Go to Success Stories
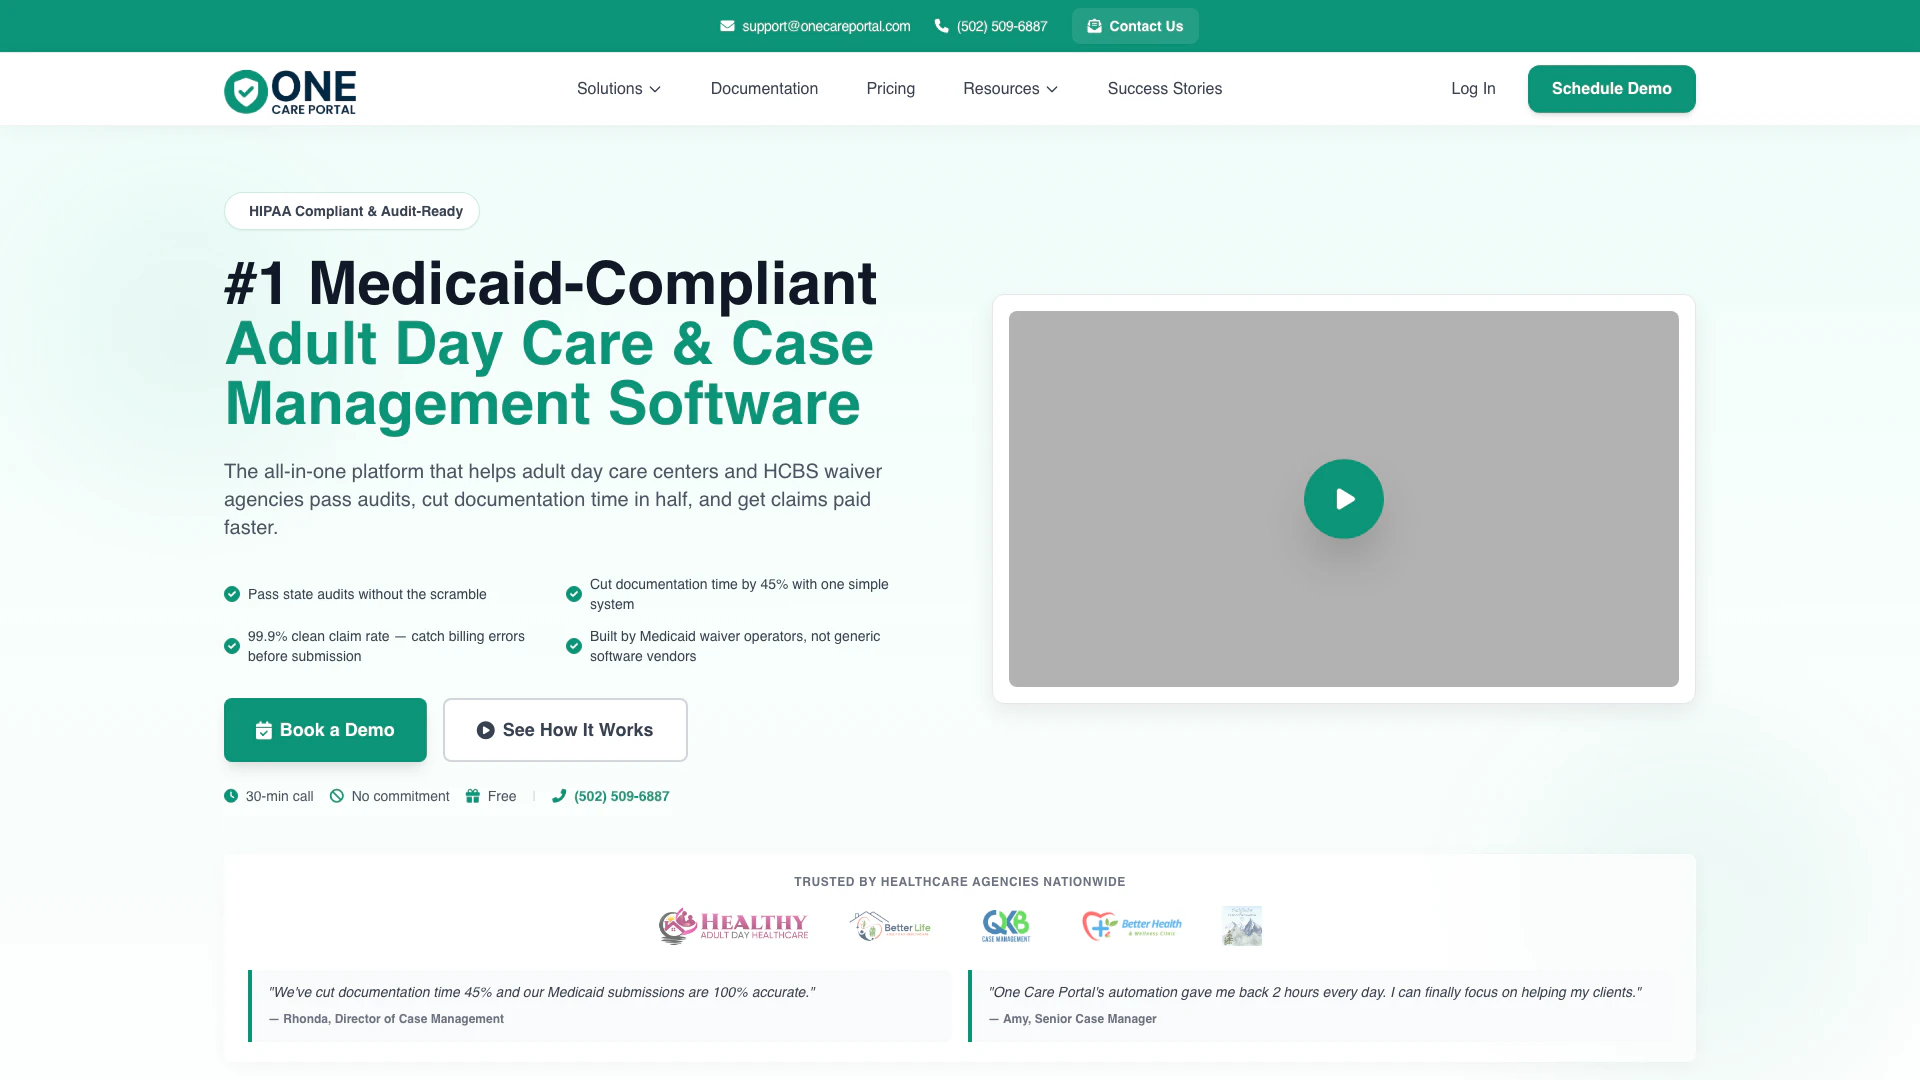The height and width of the screenshot is (1080, 1920). point(1164,89)
